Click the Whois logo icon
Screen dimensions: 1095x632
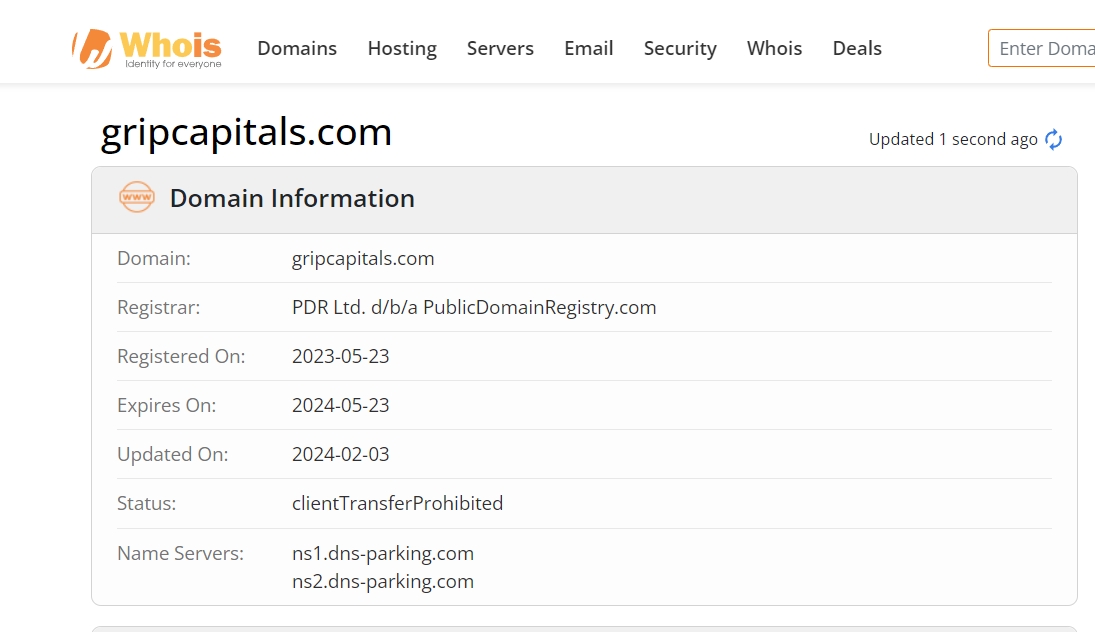pyautogui.click(x=92, y=48)
